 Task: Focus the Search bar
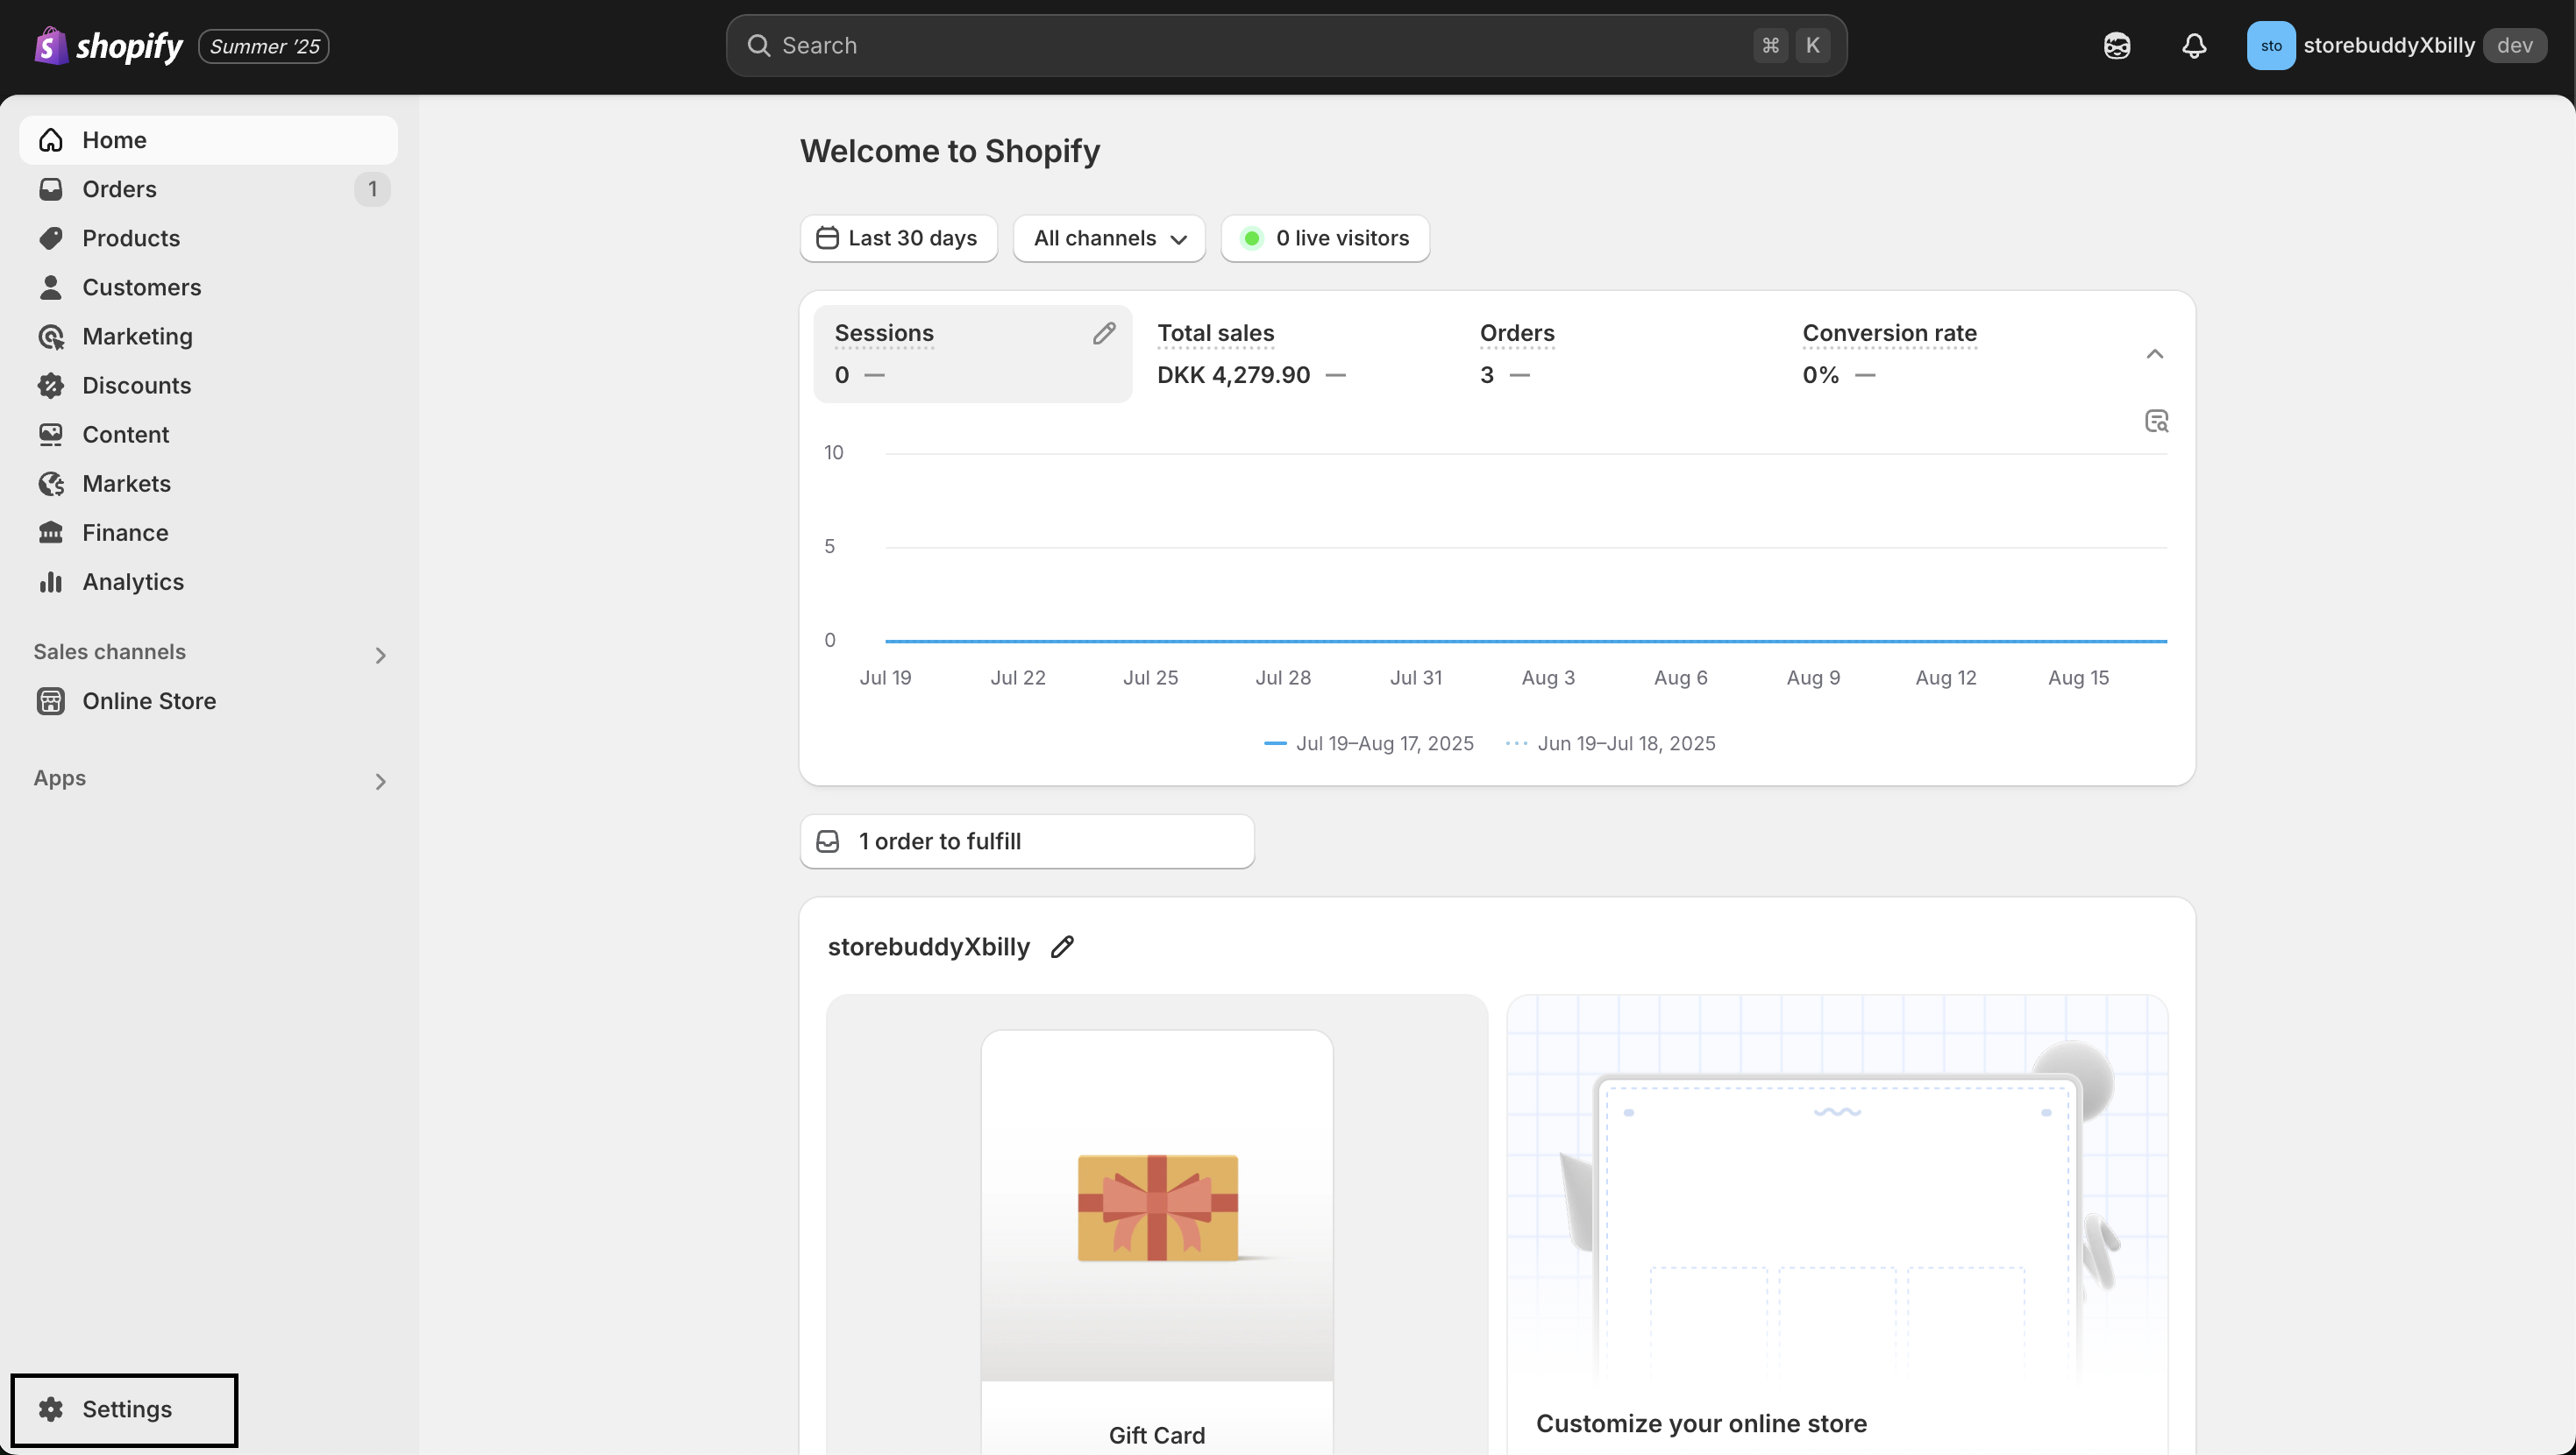(1286, 45)
